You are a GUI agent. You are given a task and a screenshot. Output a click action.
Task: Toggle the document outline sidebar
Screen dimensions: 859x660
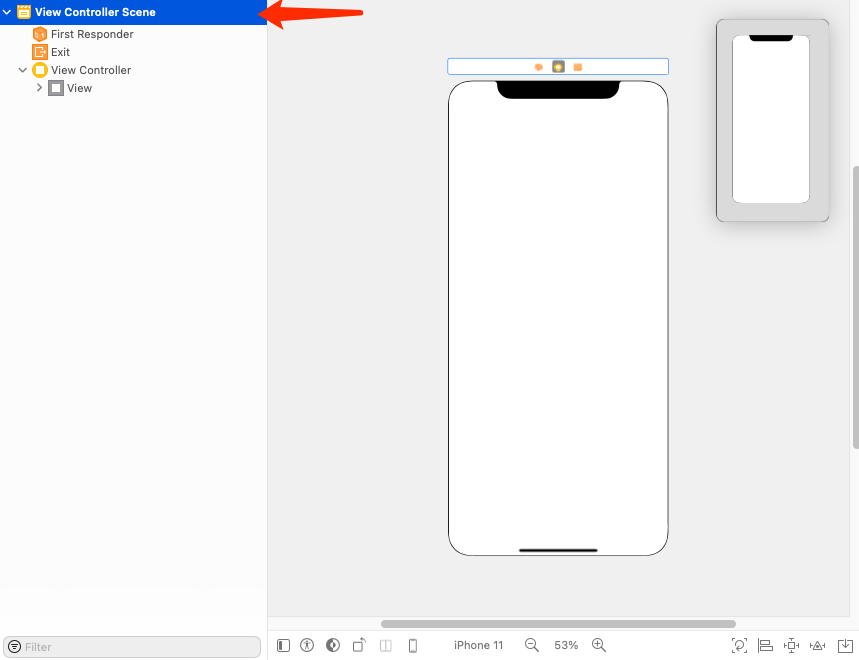283,646
